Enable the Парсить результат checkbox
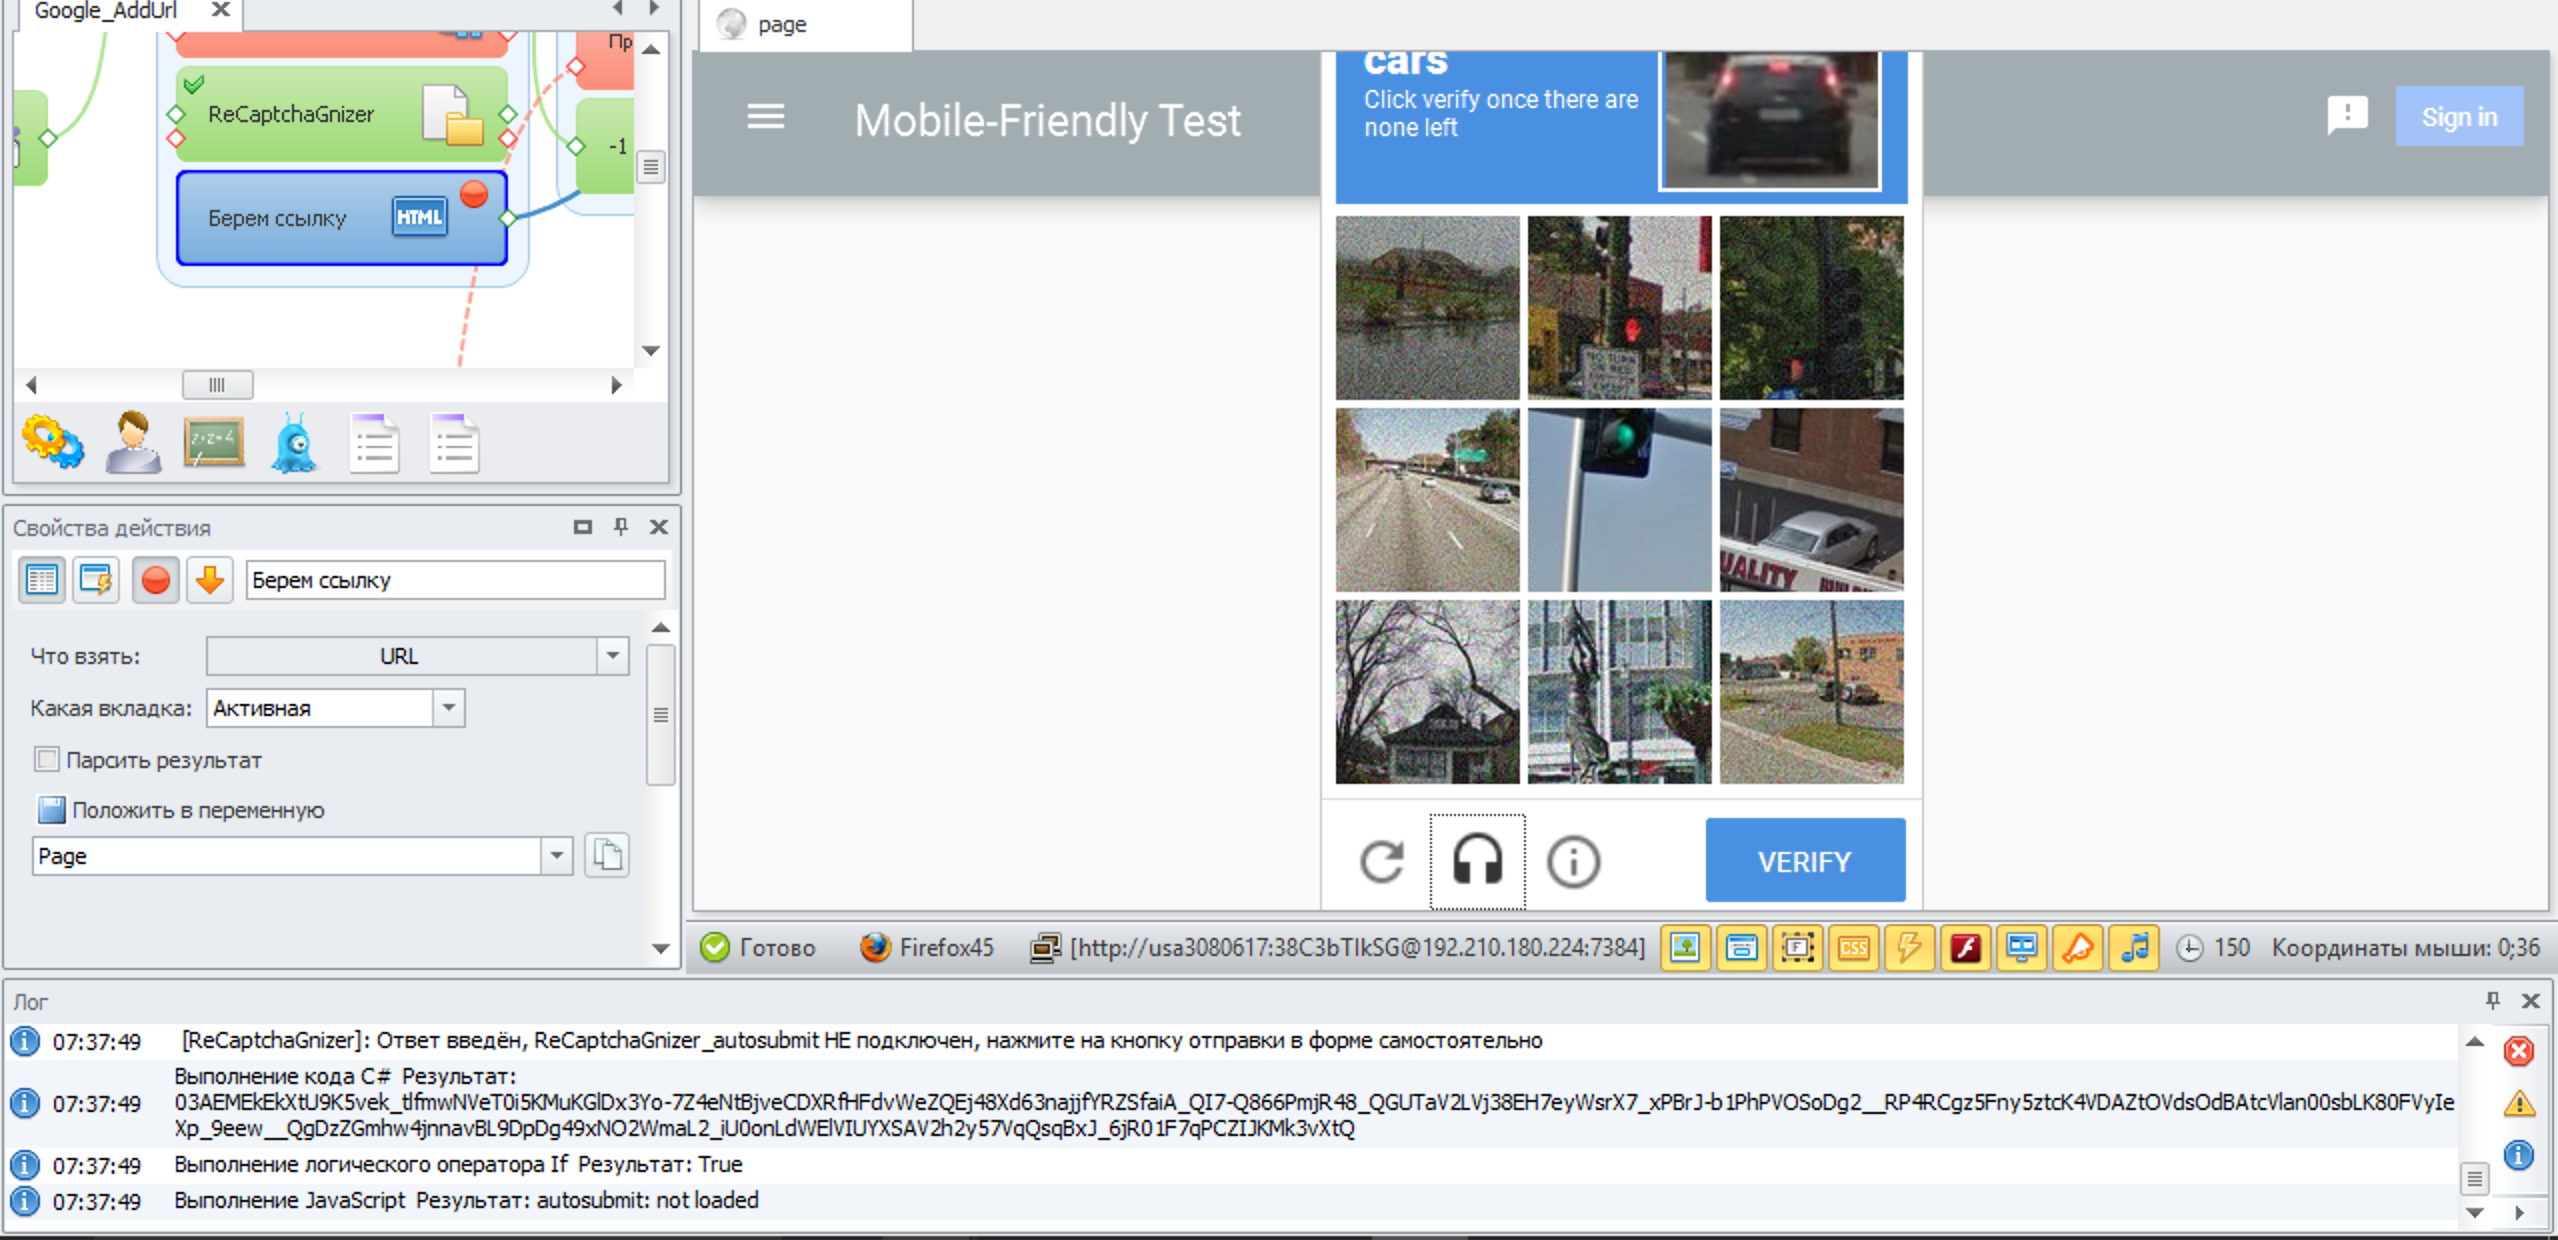2558x1240 pixels. (x=47, y=760)
